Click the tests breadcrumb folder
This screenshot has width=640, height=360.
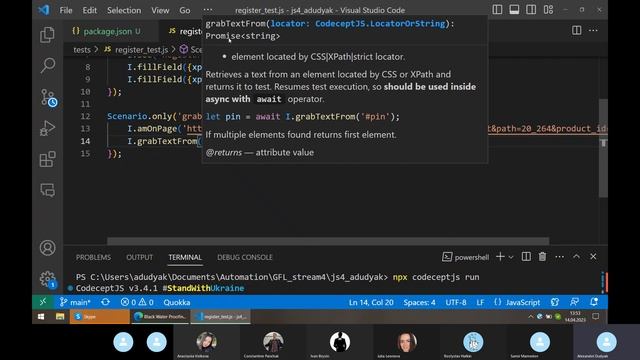(x=82, y=50)
